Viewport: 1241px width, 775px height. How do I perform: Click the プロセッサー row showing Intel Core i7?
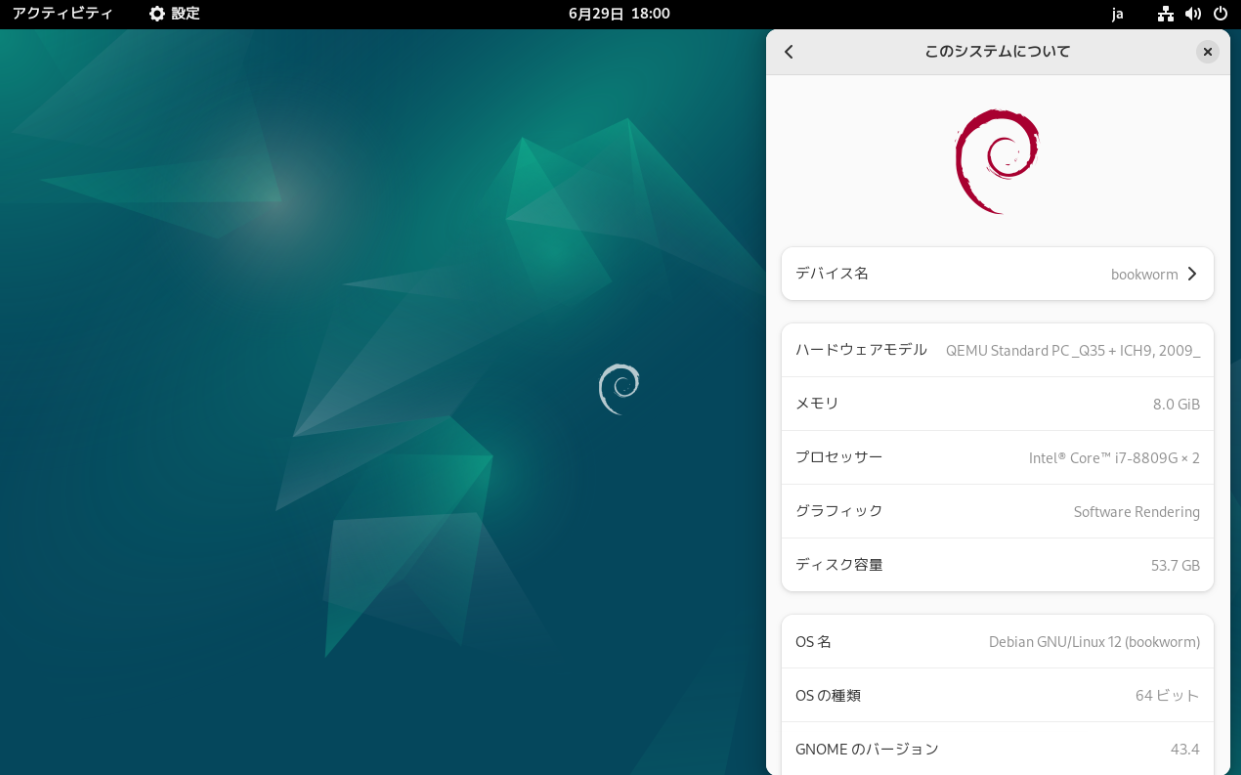(996, 457)
